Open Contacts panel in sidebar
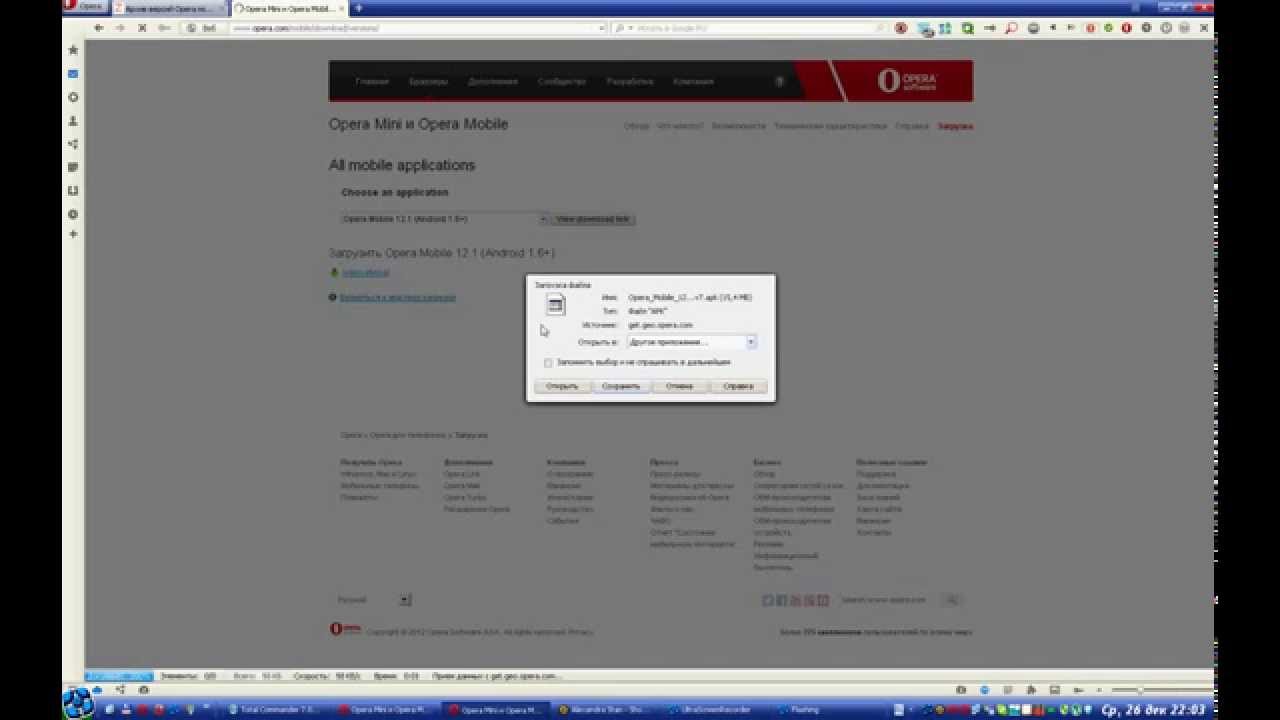Screen dimensions: 1280x720 point(73,121)
